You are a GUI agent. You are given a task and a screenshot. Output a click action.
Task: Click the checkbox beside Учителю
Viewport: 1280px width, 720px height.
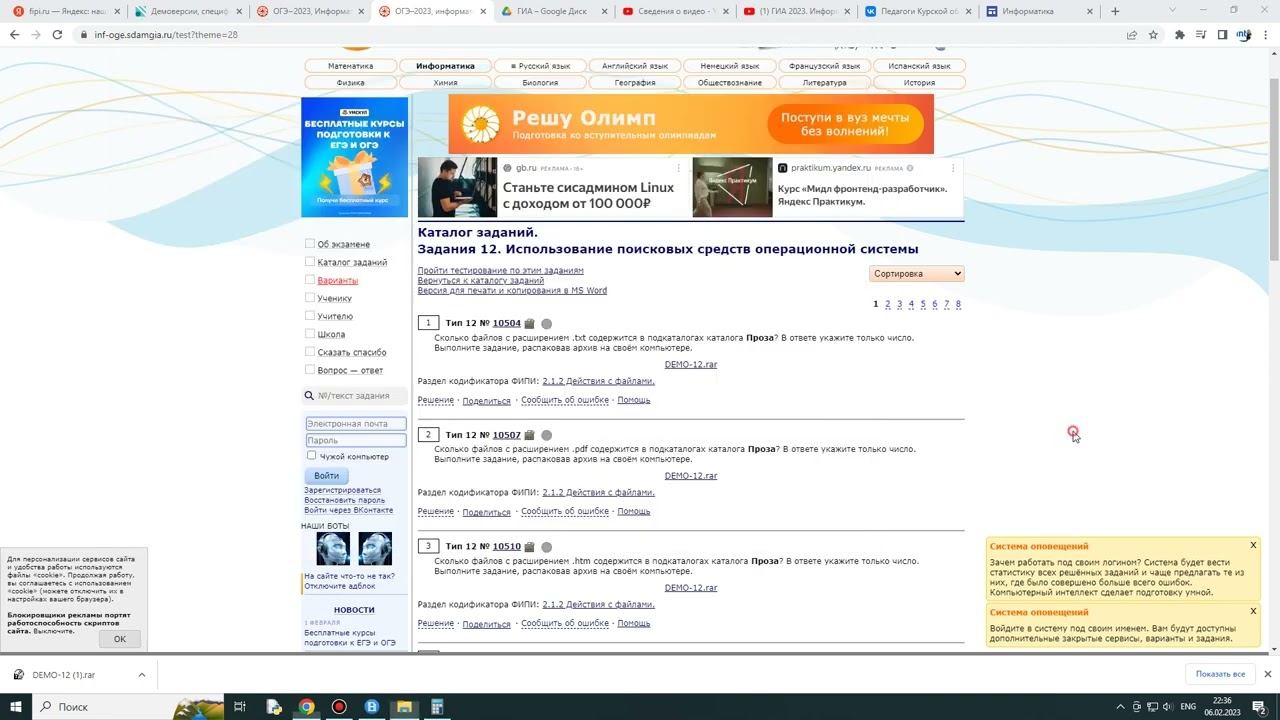(310, 315)
